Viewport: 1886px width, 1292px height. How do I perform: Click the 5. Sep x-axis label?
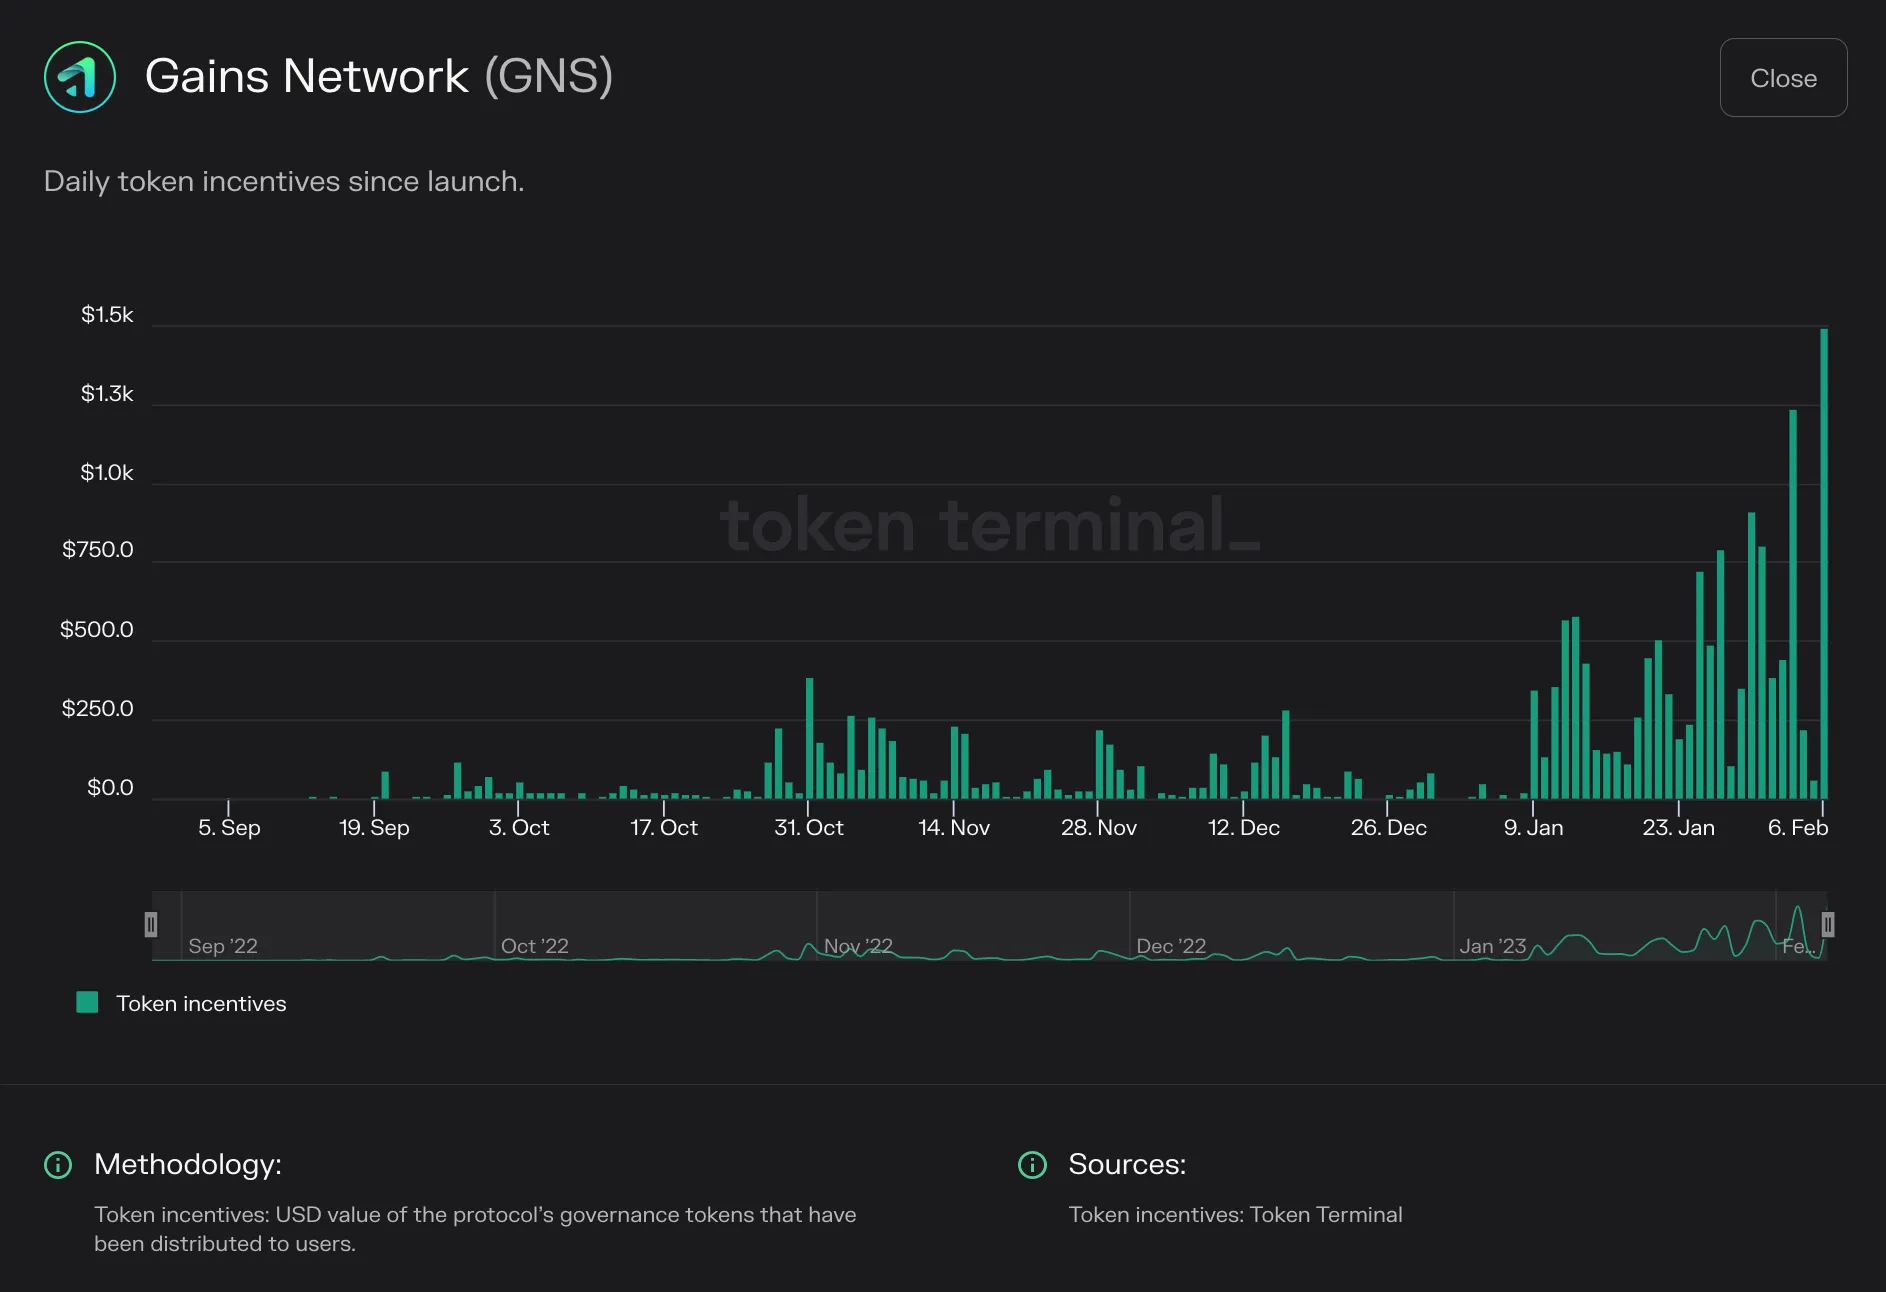click(229, 828)
